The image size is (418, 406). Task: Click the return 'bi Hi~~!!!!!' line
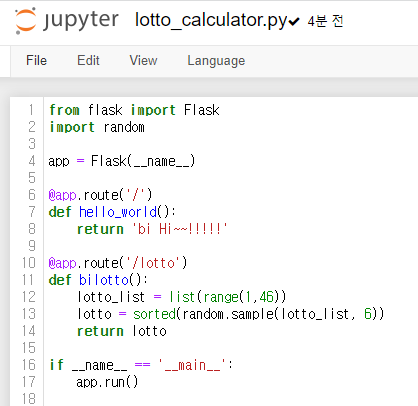152,229
